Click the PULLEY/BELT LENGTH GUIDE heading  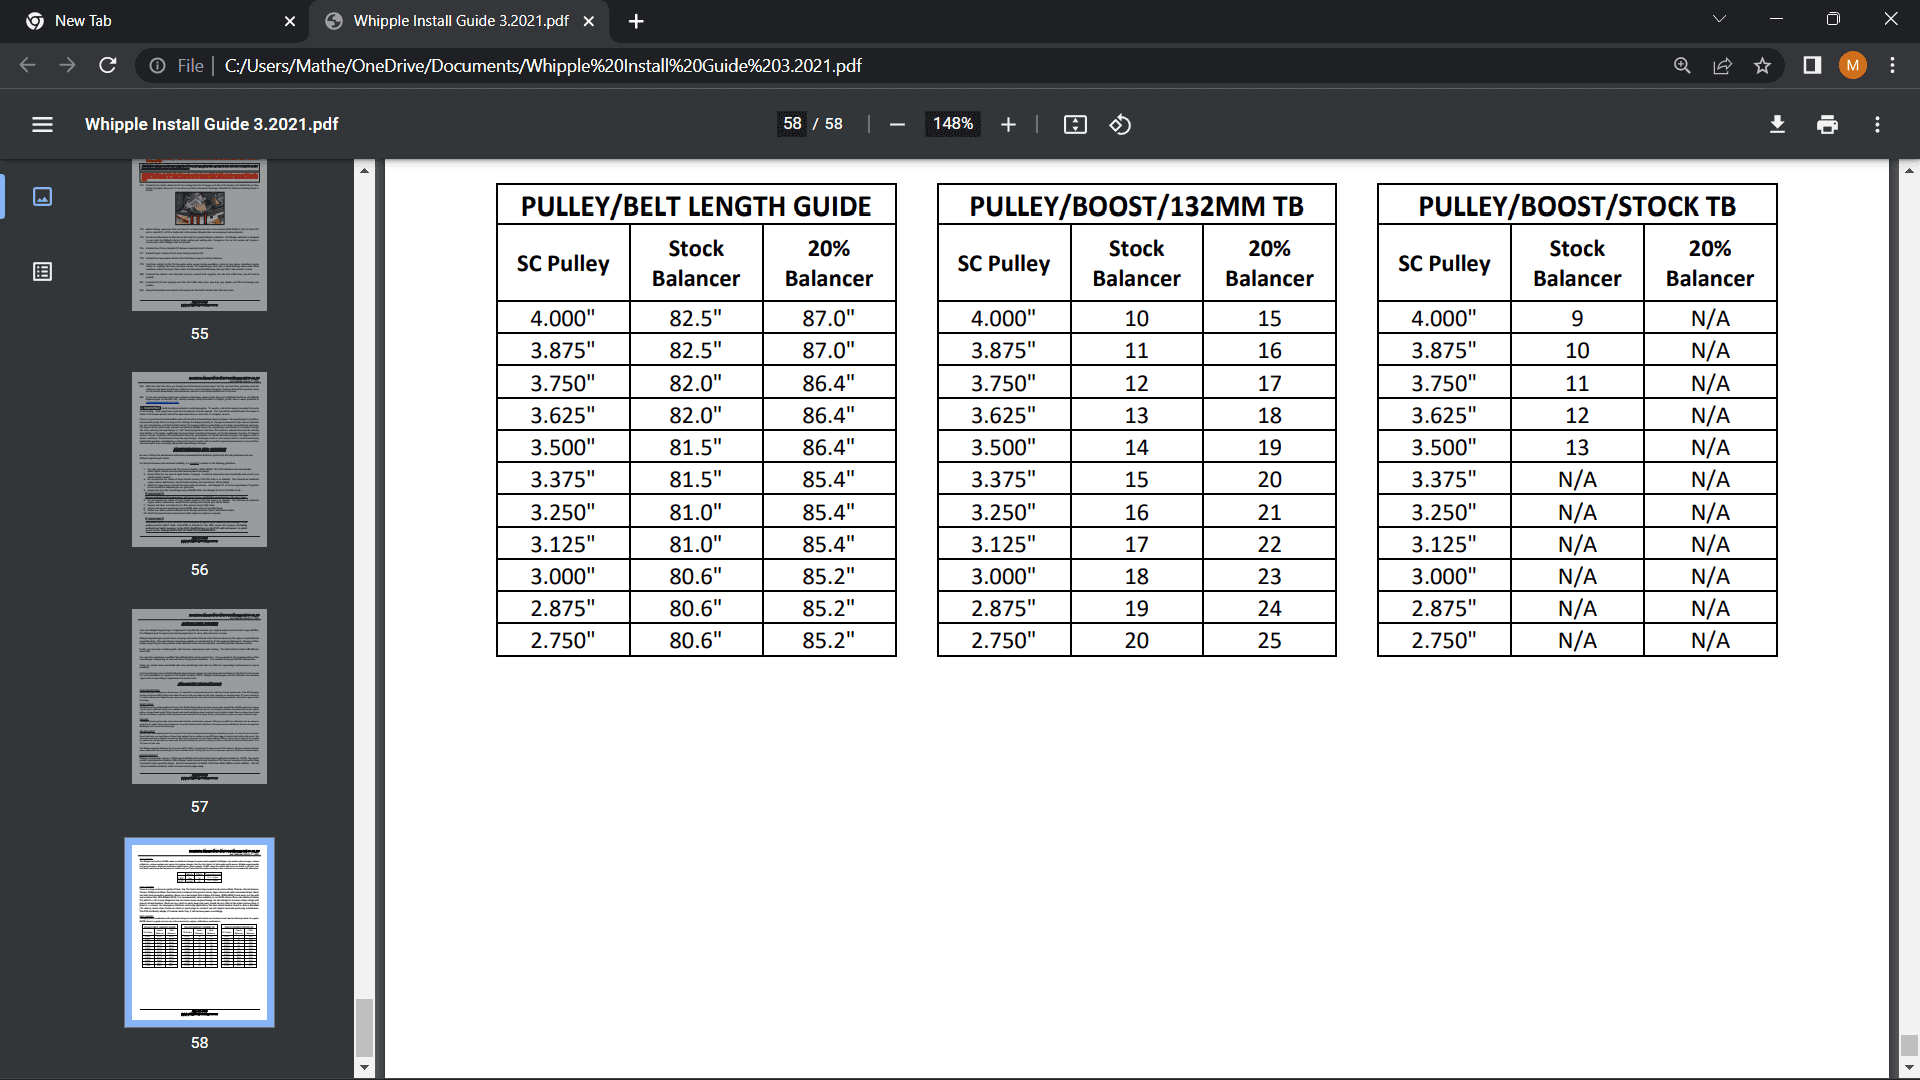pos(696,206)
